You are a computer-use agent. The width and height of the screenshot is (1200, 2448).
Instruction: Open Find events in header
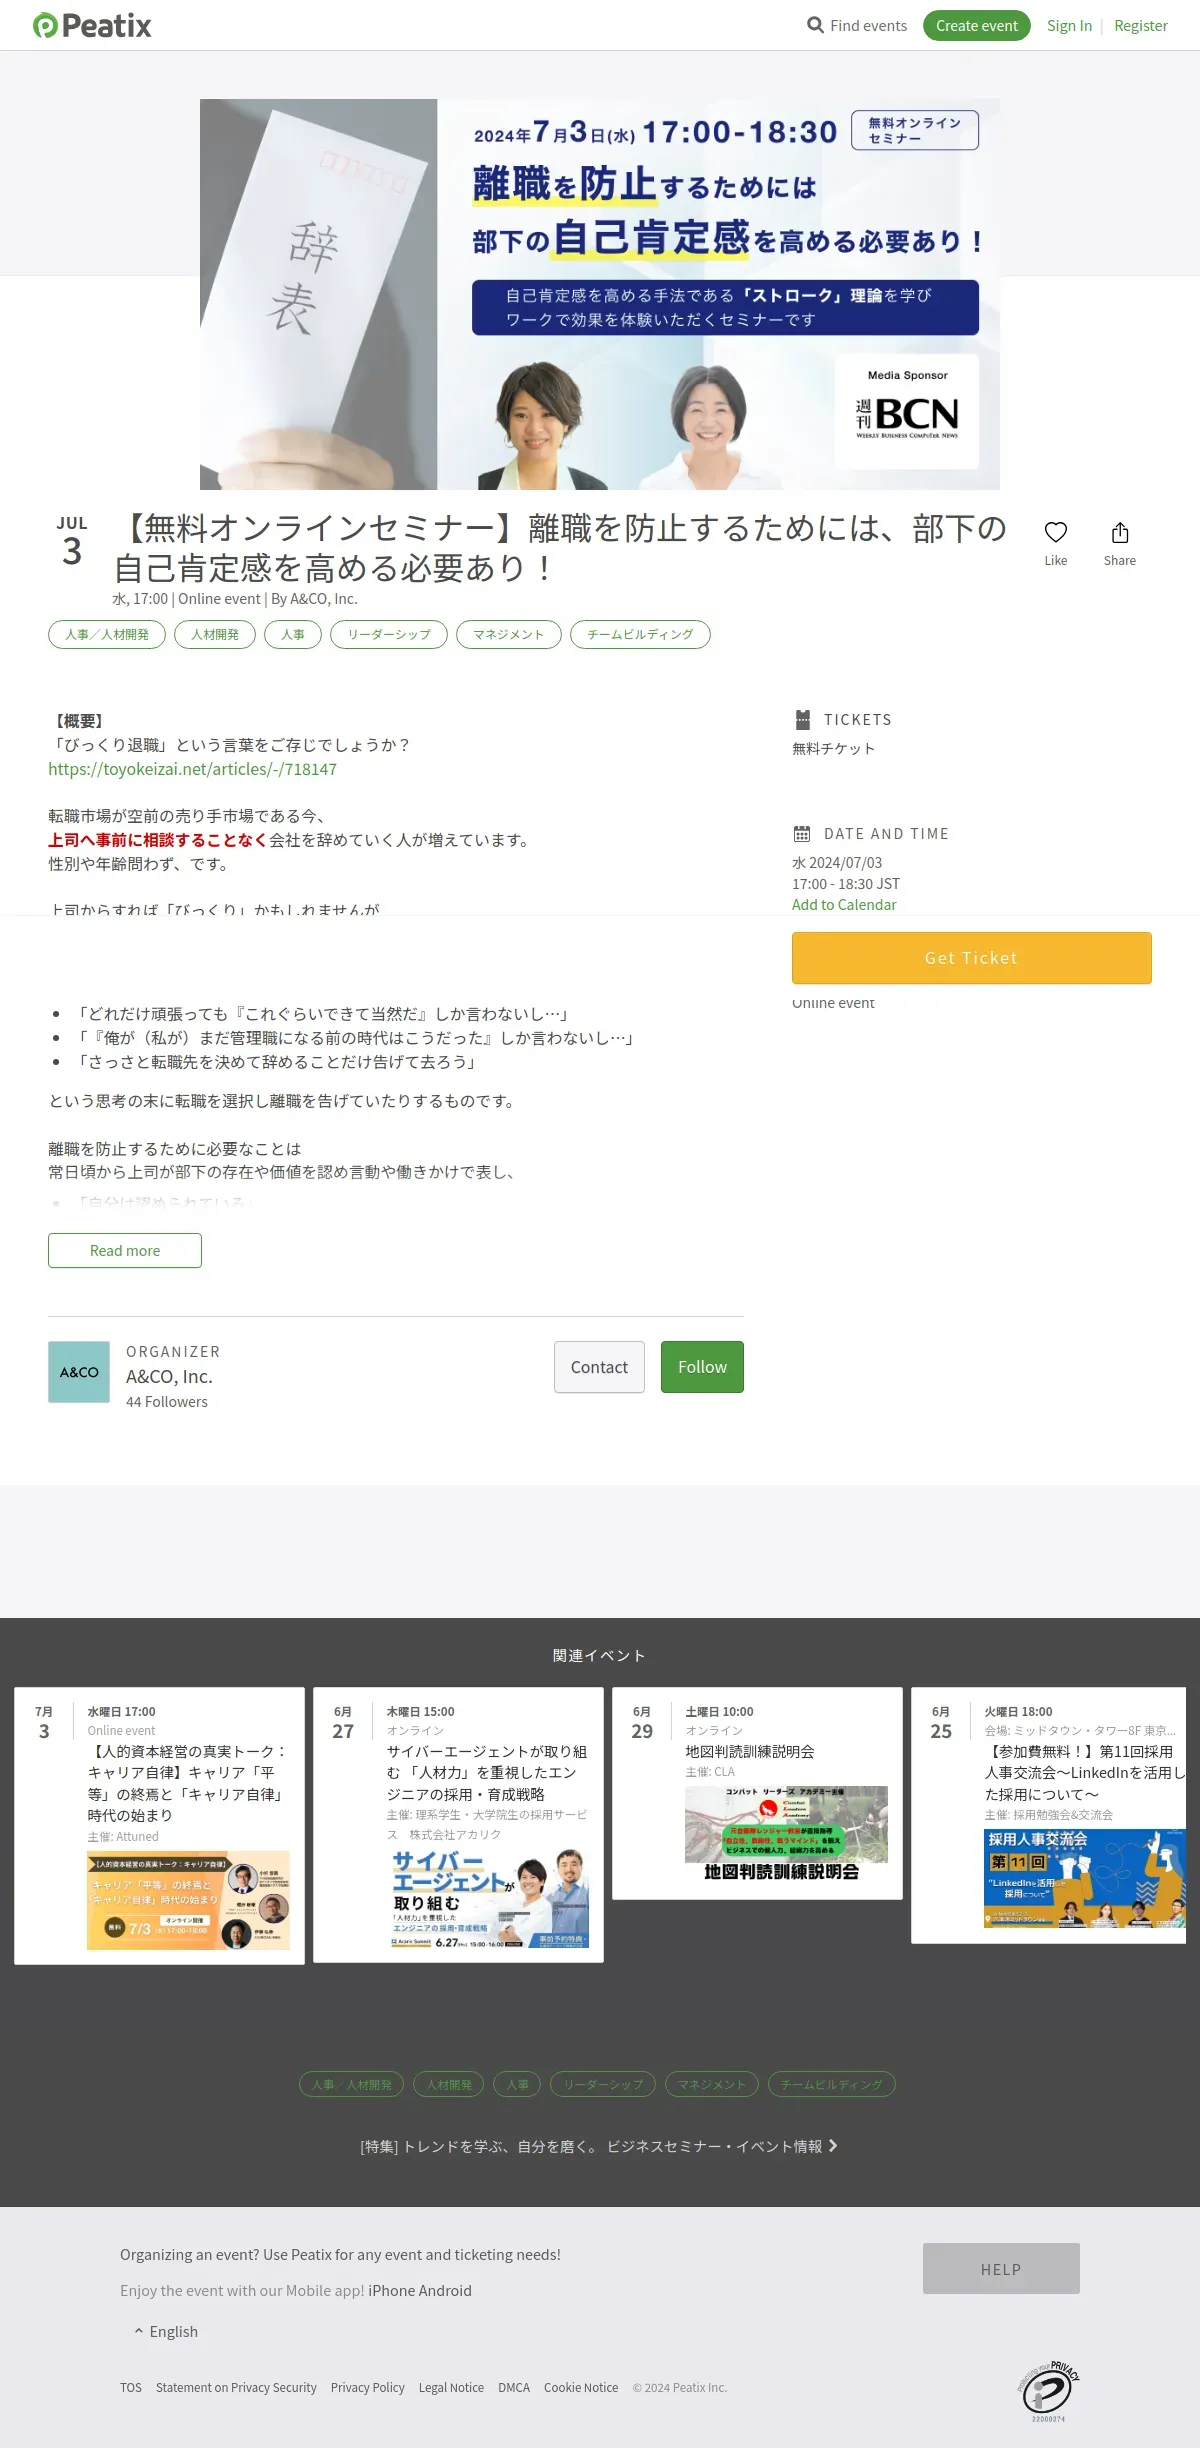coord(857,25)
